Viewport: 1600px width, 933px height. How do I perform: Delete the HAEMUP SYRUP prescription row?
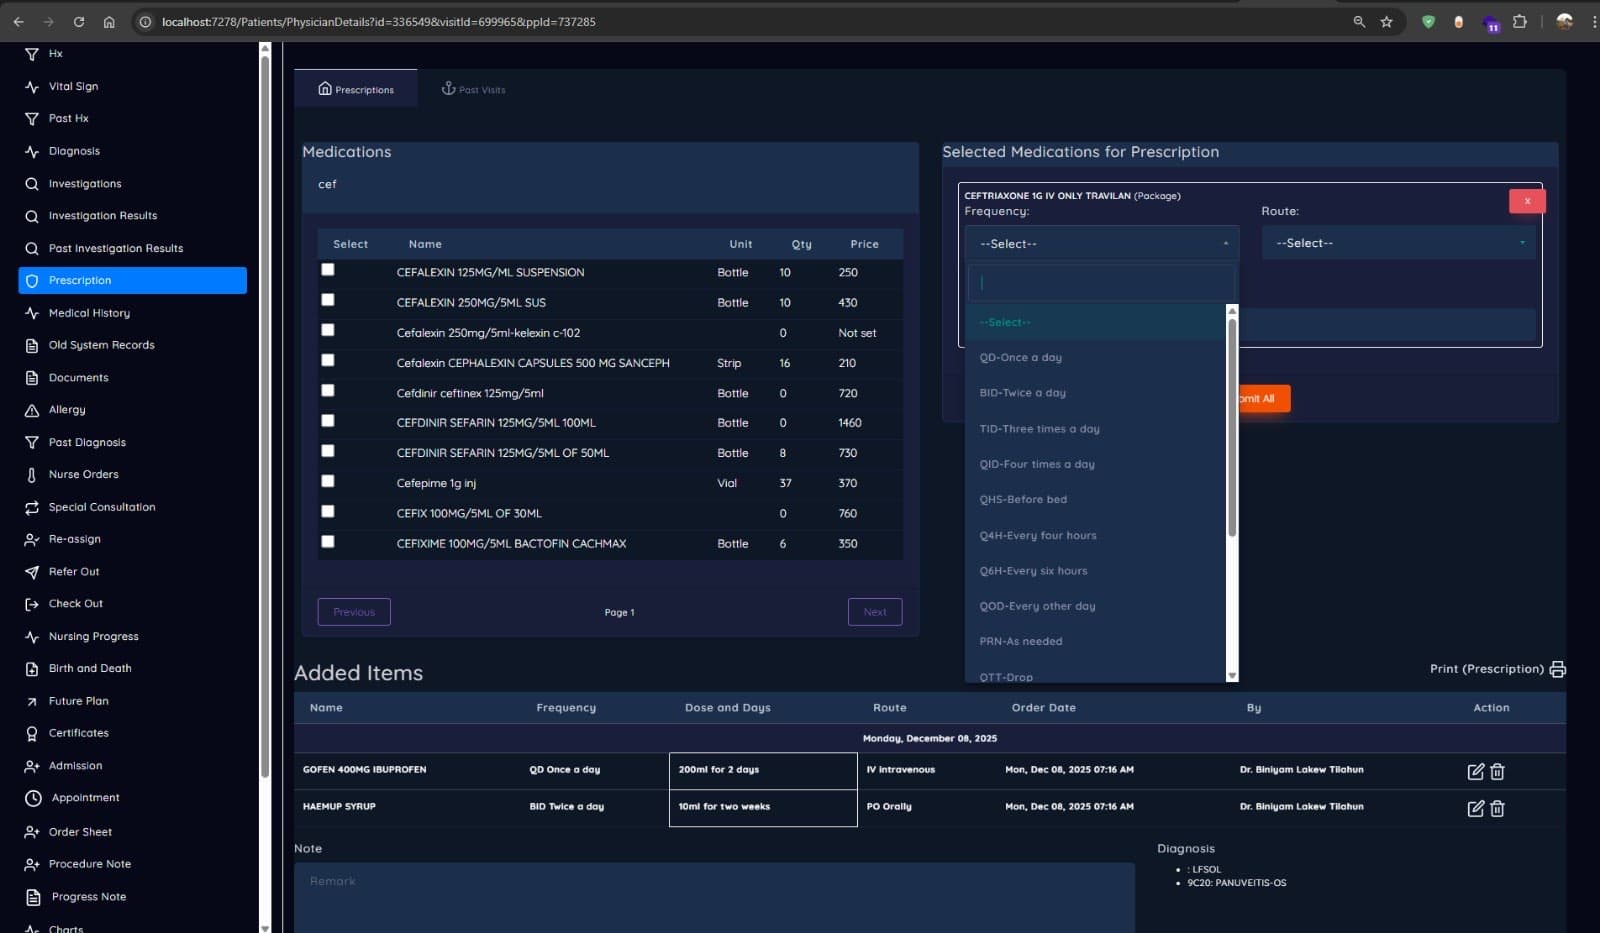[x=1497, y=808]
